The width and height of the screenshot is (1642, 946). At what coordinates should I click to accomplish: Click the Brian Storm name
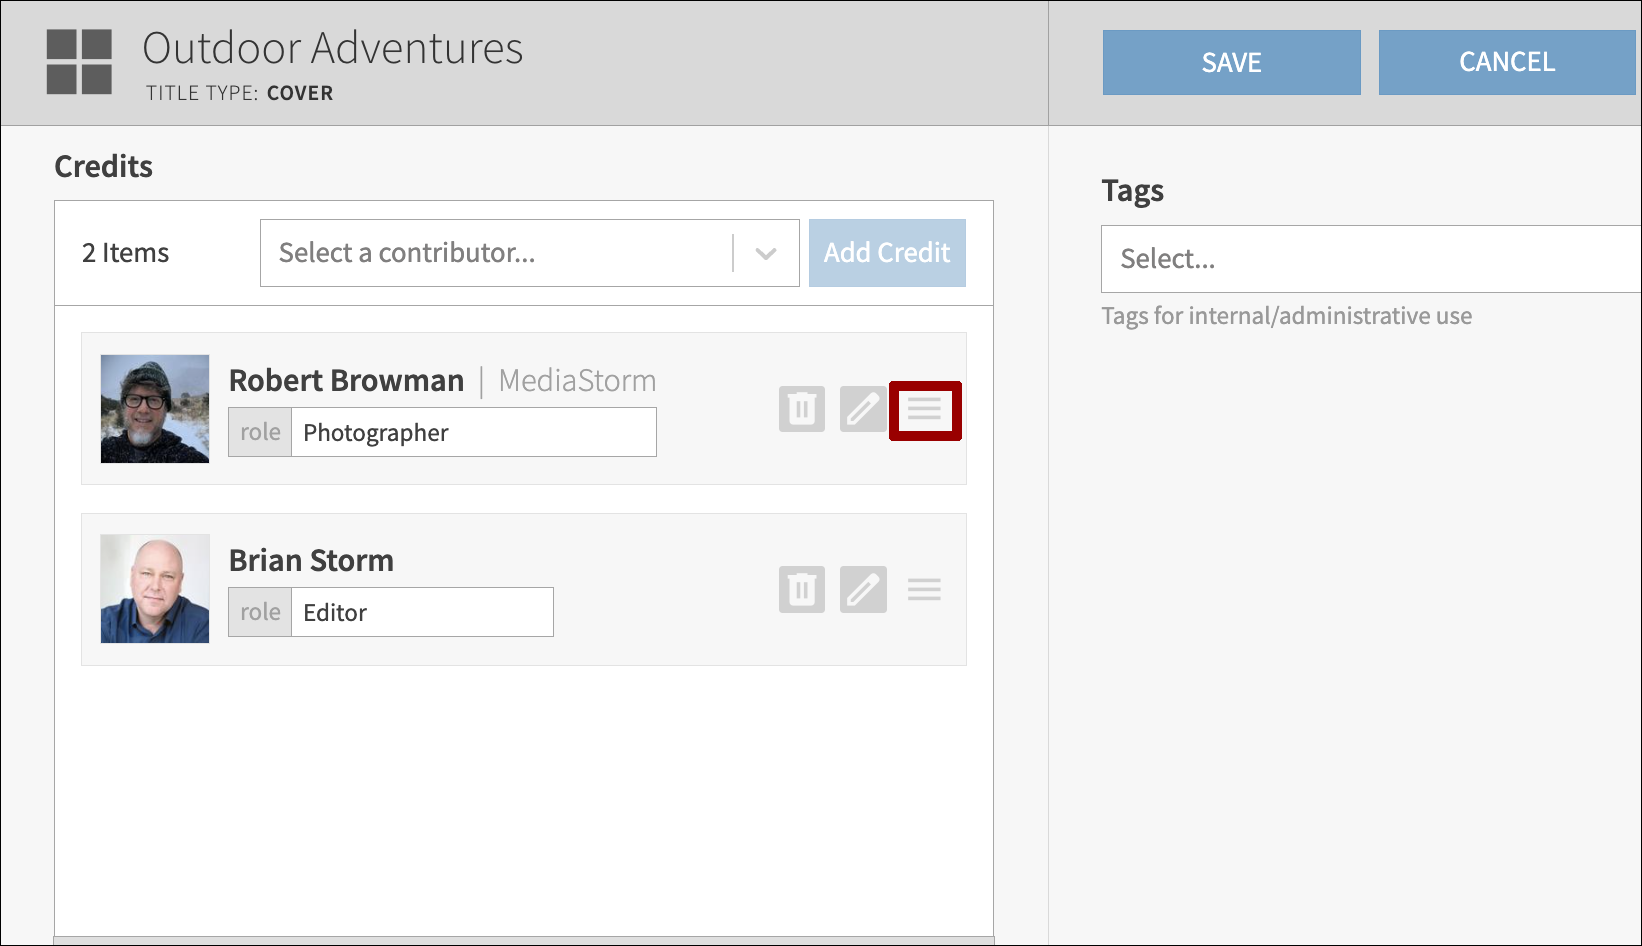(x=311, y=561)
